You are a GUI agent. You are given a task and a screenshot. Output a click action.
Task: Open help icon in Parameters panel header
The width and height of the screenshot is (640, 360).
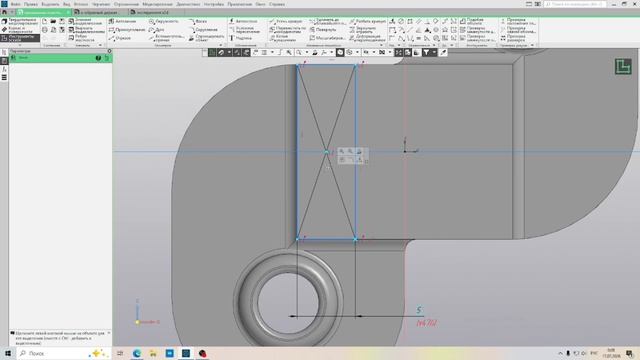98,58
